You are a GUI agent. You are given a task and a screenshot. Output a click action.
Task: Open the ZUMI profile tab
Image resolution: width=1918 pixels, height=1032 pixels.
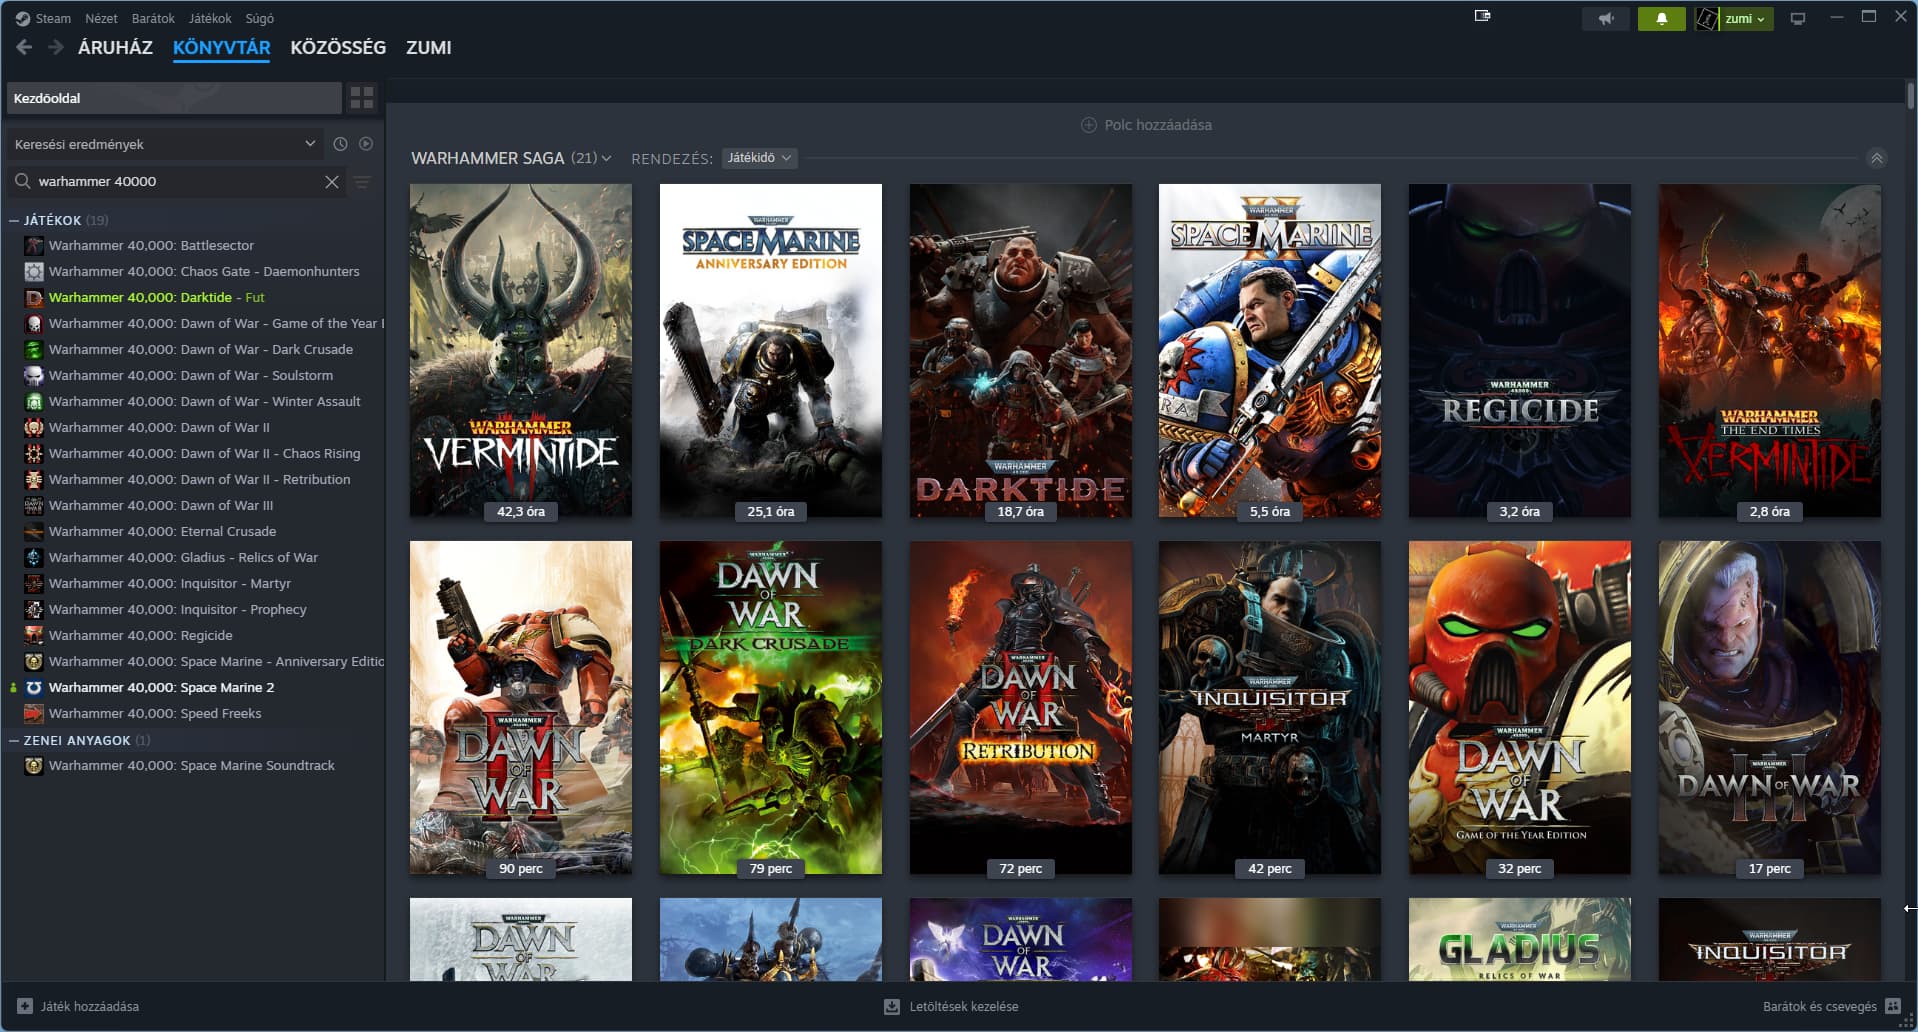[x=428, y=47]
